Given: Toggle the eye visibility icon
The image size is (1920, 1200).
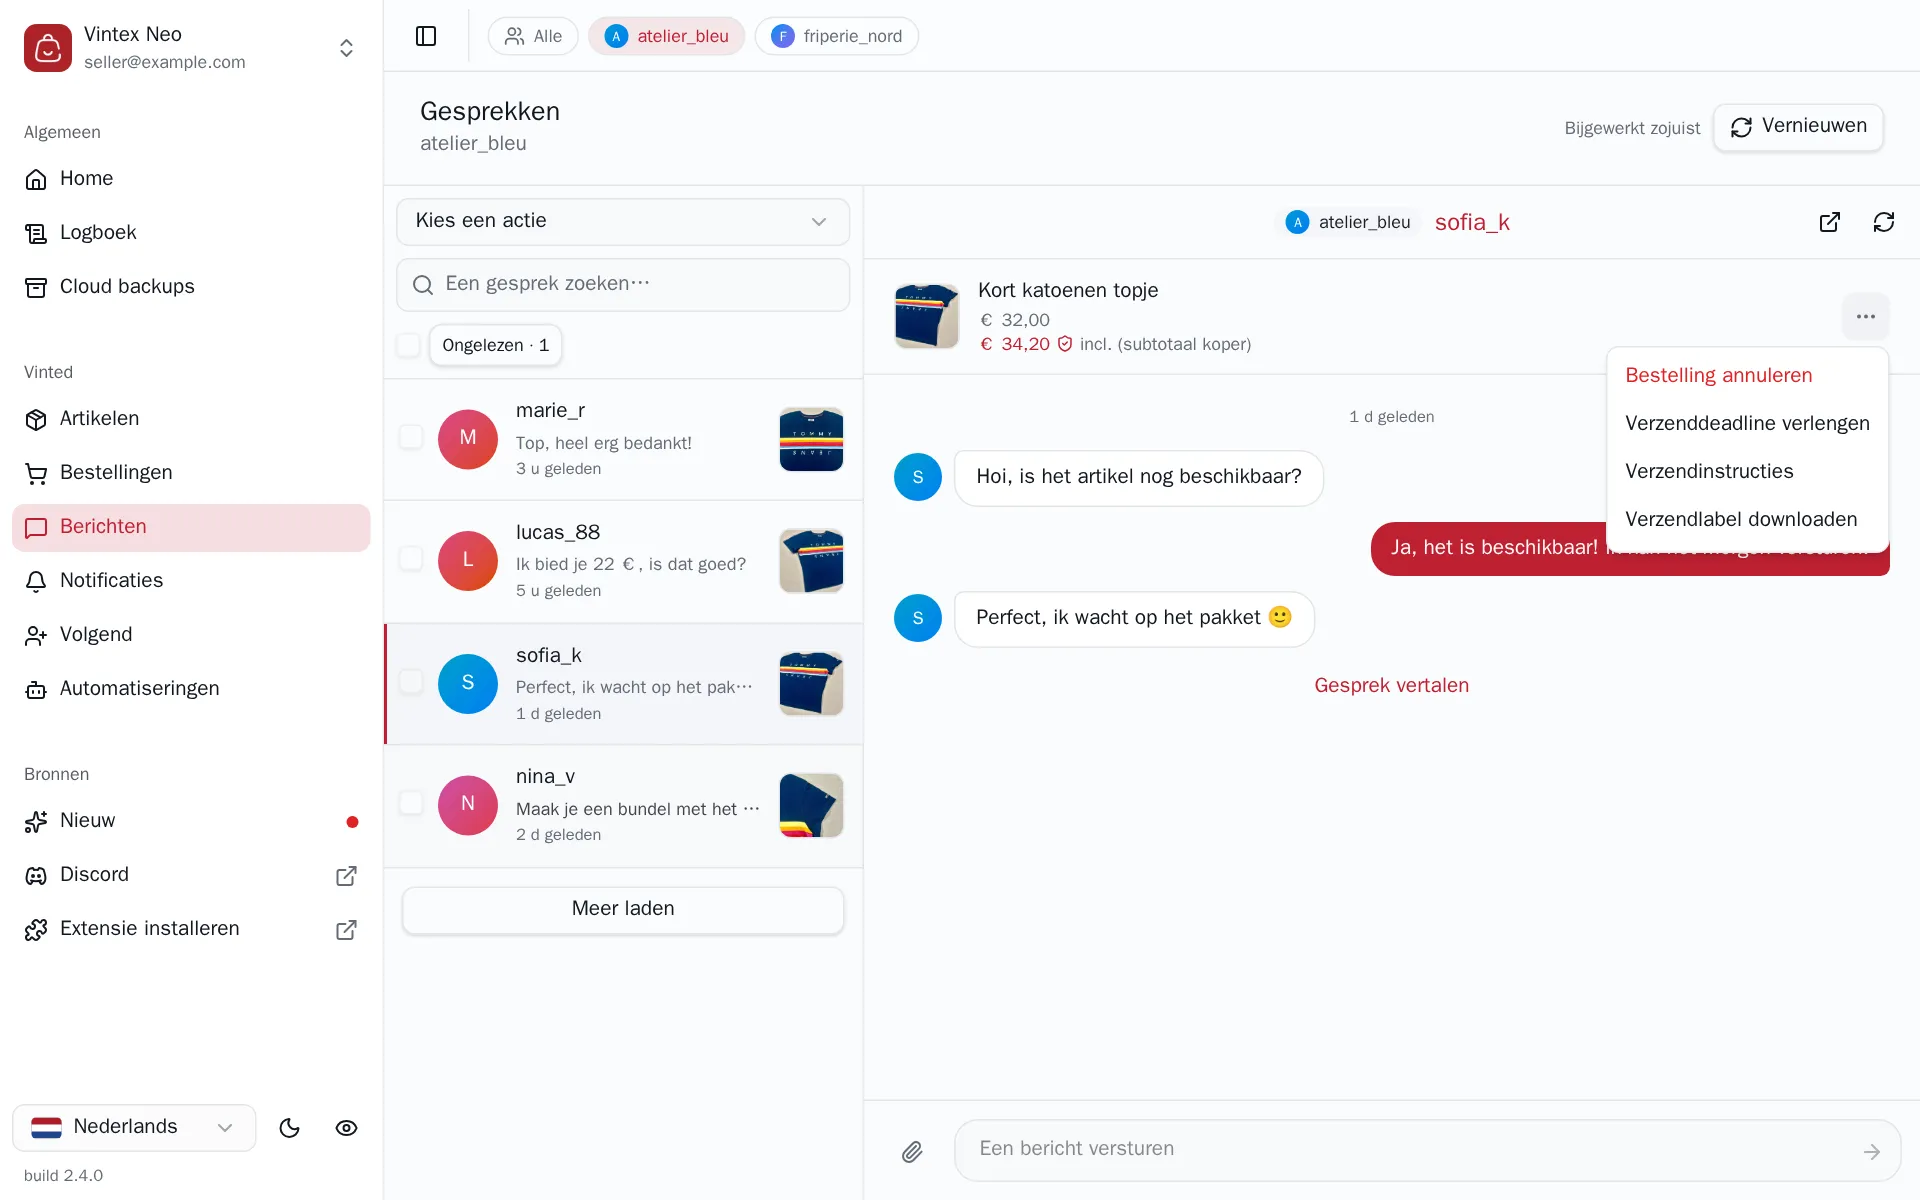Looking at the screenshot, I should pos(346,1128).
